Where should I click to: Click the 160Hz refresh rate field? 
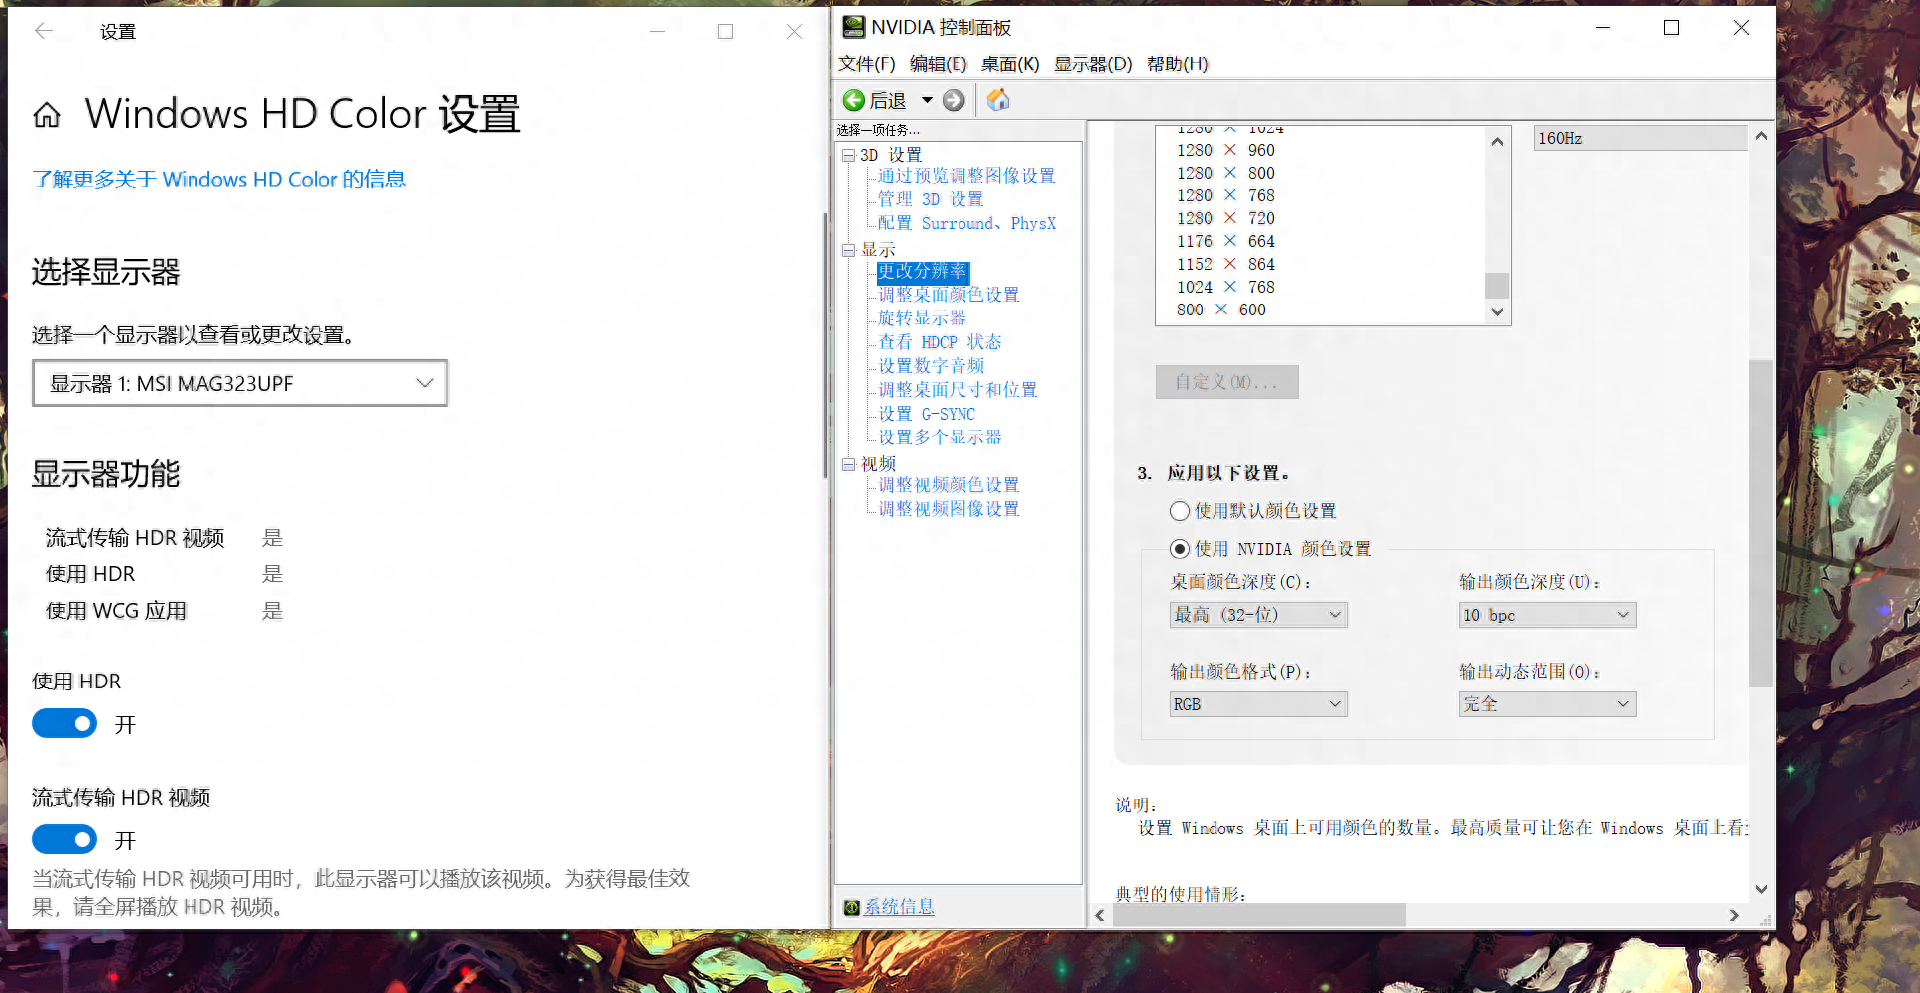click(1640, 138)
